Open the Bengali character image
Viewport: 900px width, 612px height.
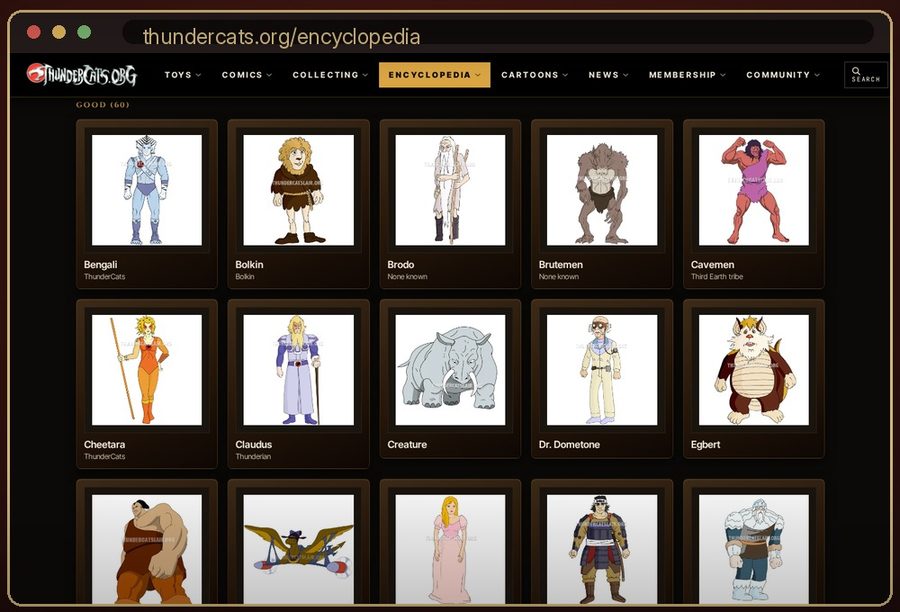[x=147, y=190]
